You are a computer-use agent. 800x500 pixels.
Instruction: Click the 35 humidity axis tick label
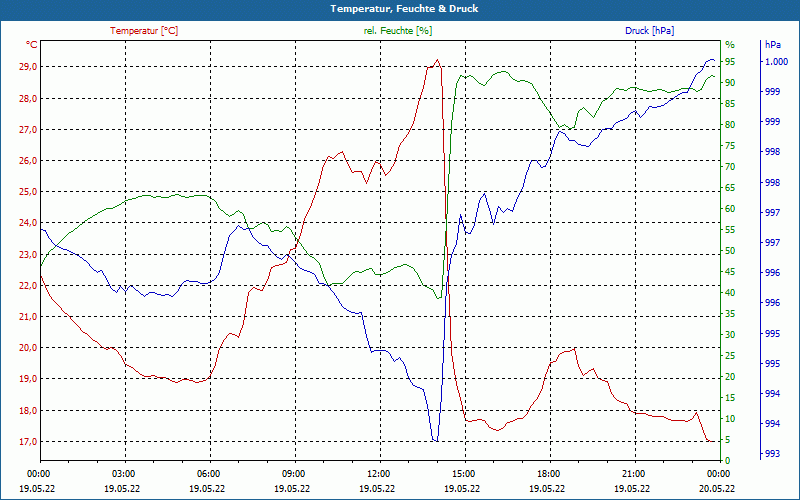click(730, 314)
